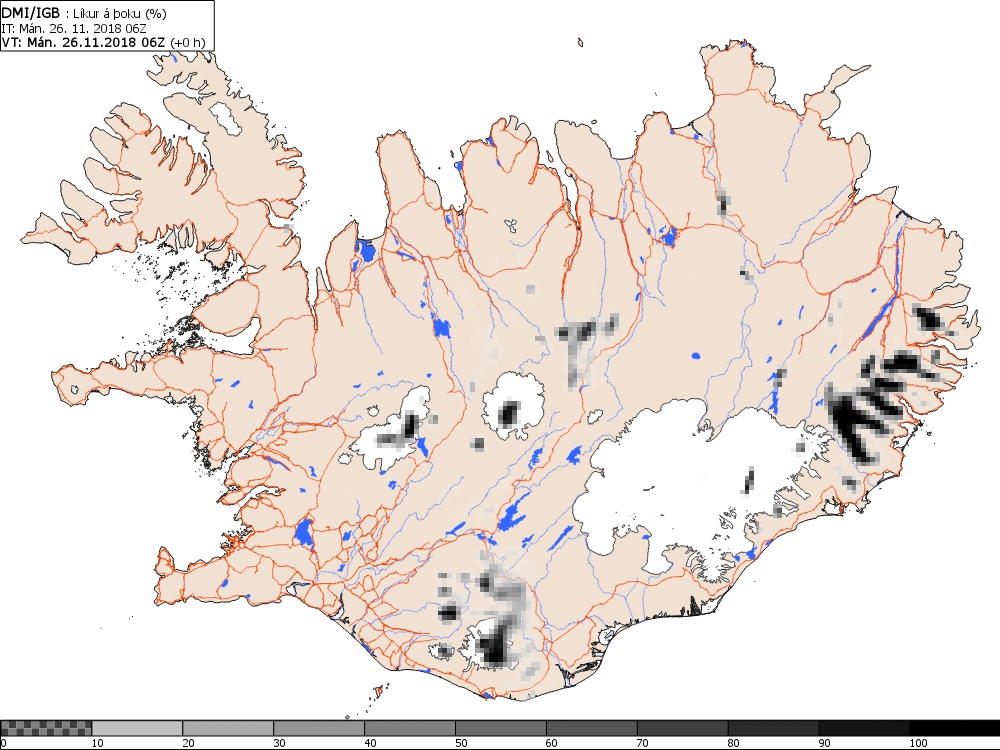Click the 10–20% light gray legend swatch

tap(137, 728)
